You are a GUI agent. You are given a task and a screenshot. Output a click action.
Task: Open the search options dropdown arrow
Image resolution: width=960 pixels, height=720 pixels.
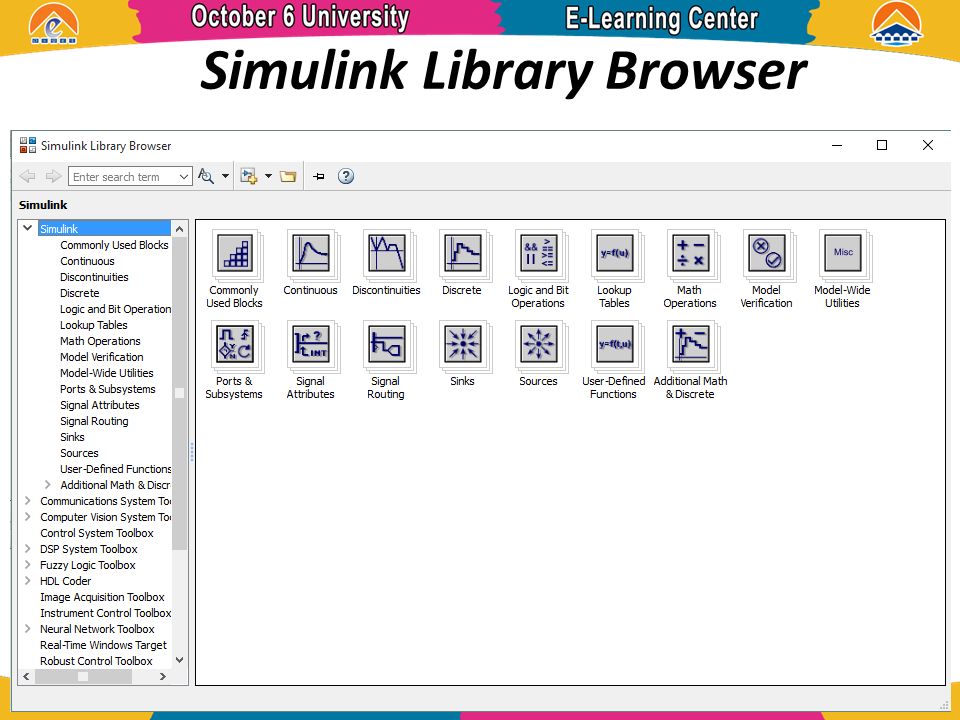pyautogui.click(x=225, y=176)
